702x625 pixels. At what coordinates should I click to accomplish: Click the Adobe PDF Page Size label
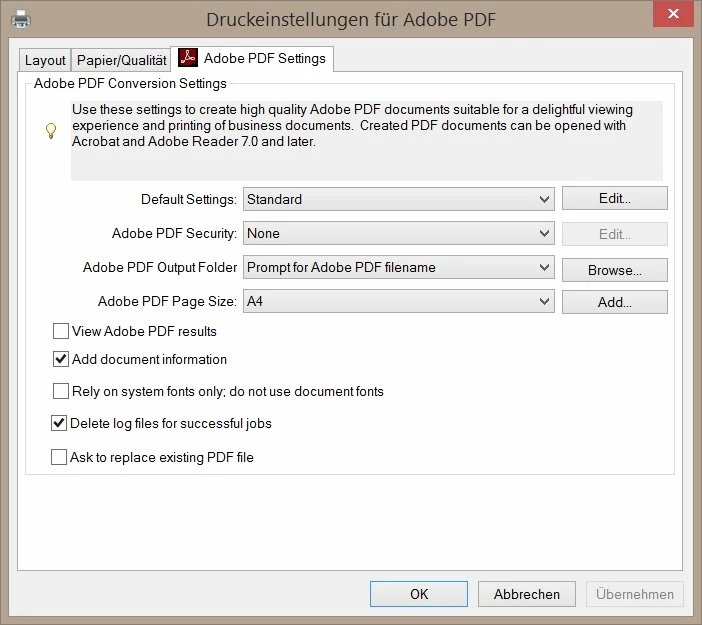tap(167, 301)
